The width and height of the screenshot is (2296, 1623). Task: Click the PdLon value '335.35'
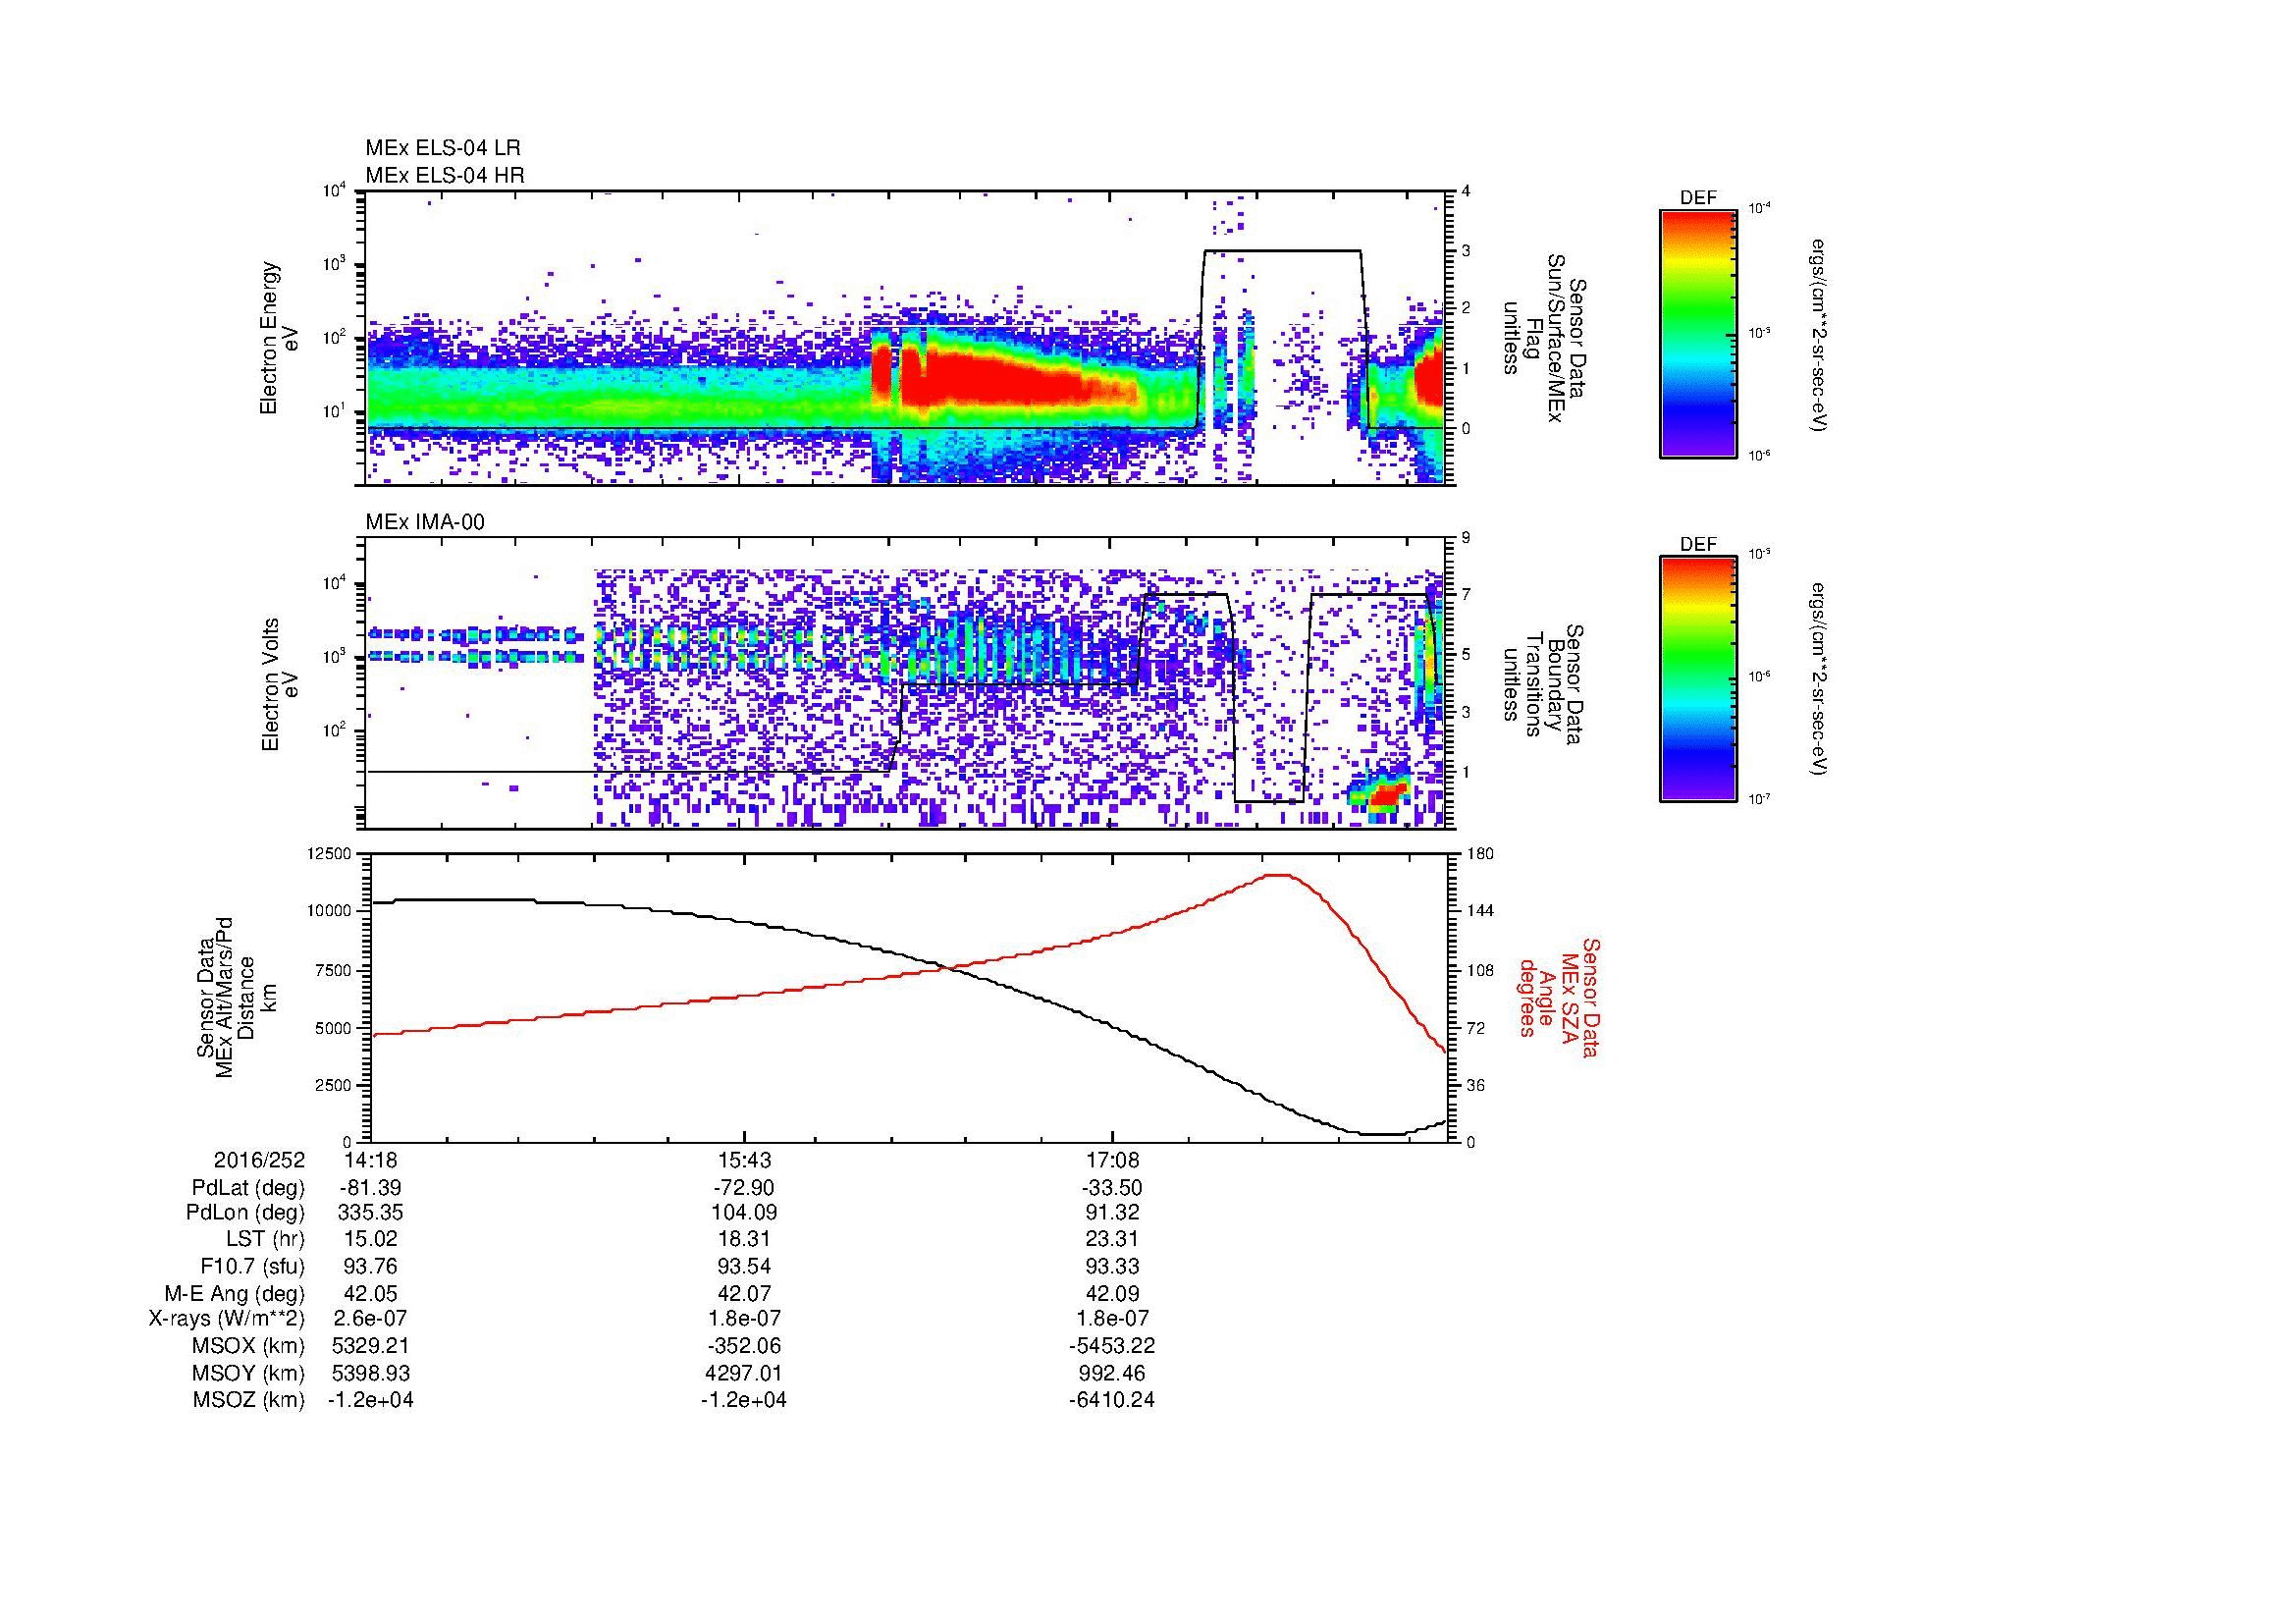(371, 1213)
